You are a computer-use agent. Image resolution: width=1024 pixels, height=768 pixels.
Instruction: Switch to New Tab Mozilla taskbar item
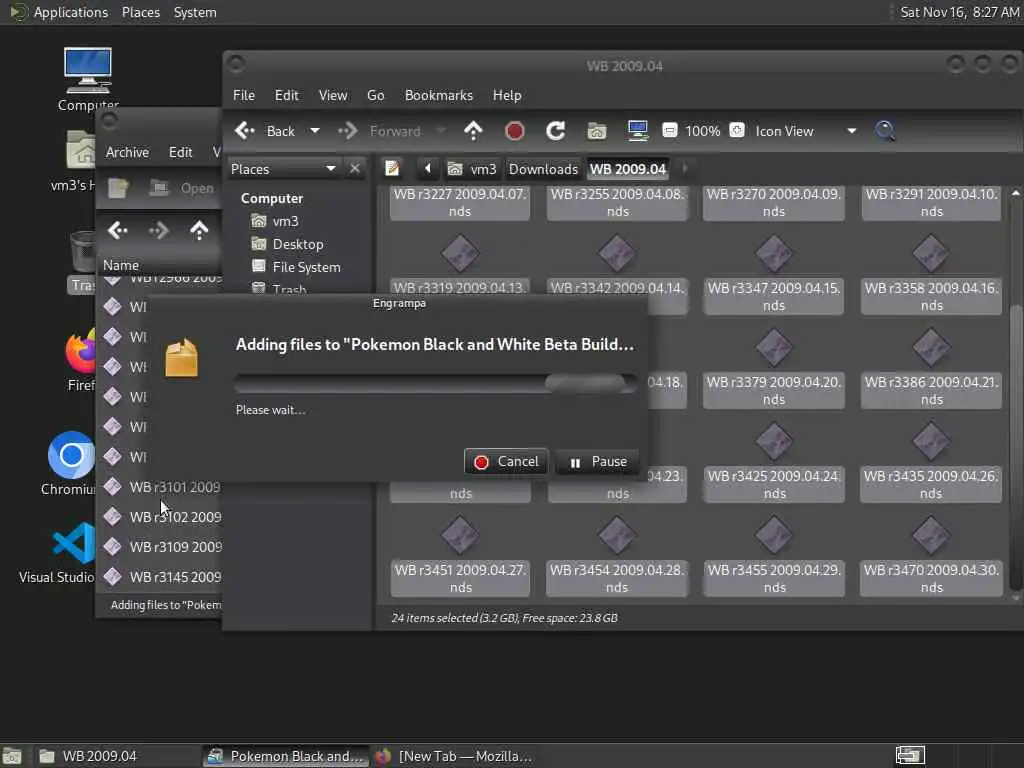[x=455, y=756]
